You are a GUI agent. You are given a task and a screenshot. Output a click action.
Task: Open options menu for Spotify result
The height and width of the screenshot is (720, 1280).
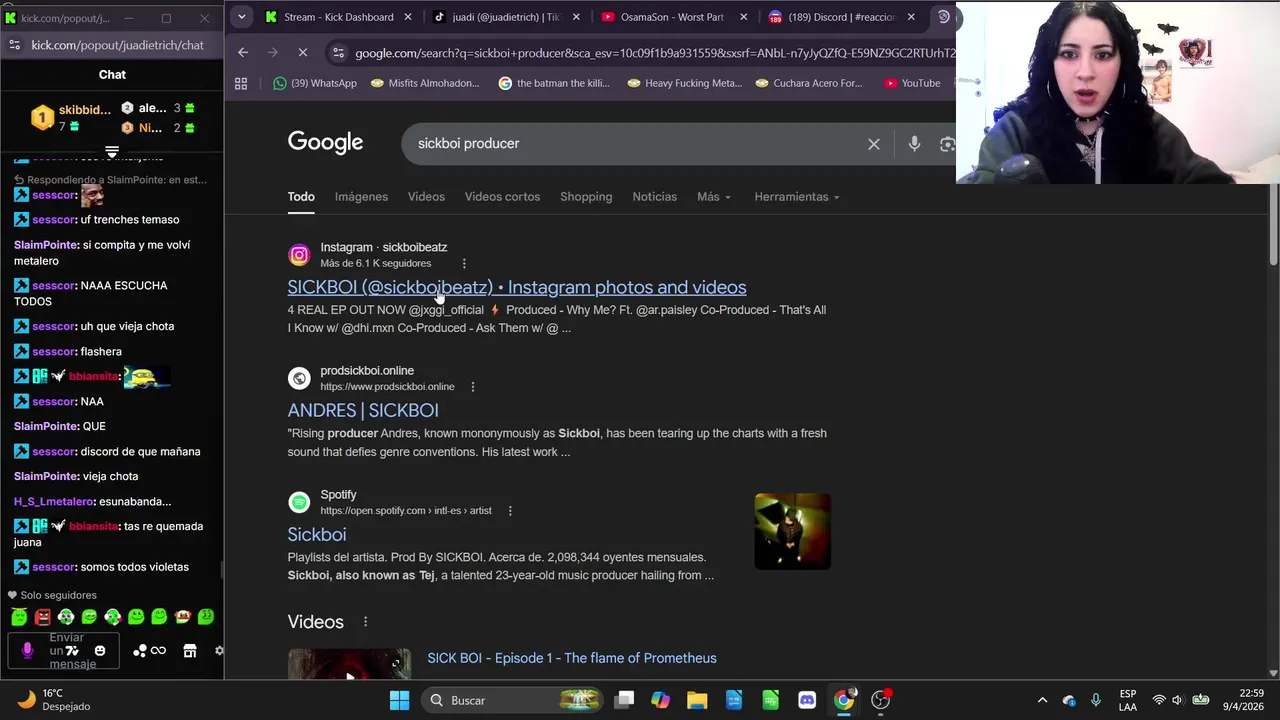pyautogui.click(x=510, y=511)
